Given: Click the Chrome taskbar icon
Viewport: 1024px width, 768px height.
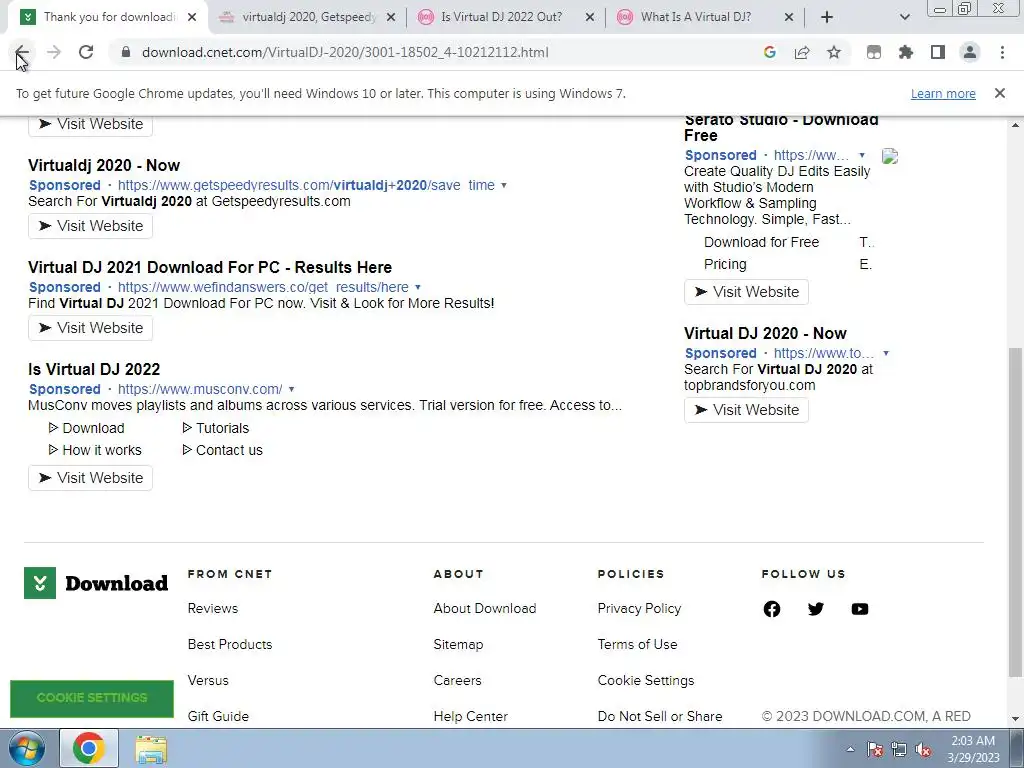Looking at the screenshot, I should pyautogui.click(x=89, y=748).
